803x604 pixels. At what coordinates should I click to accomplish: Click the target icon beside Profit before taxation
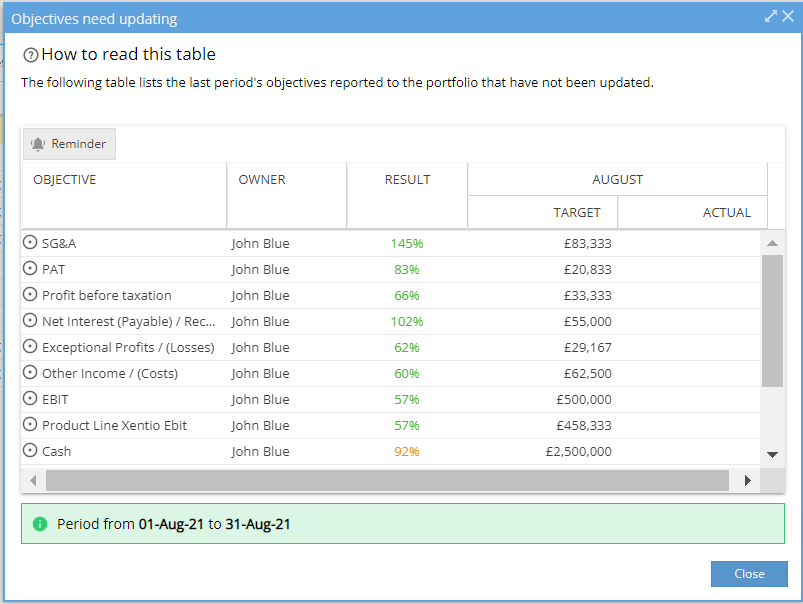tap(30, 295)
